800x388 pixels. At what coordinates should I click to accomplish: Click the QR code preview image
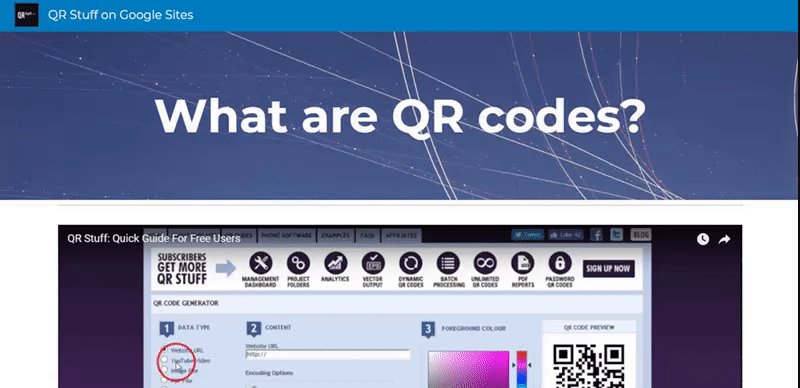pos(589,367)
